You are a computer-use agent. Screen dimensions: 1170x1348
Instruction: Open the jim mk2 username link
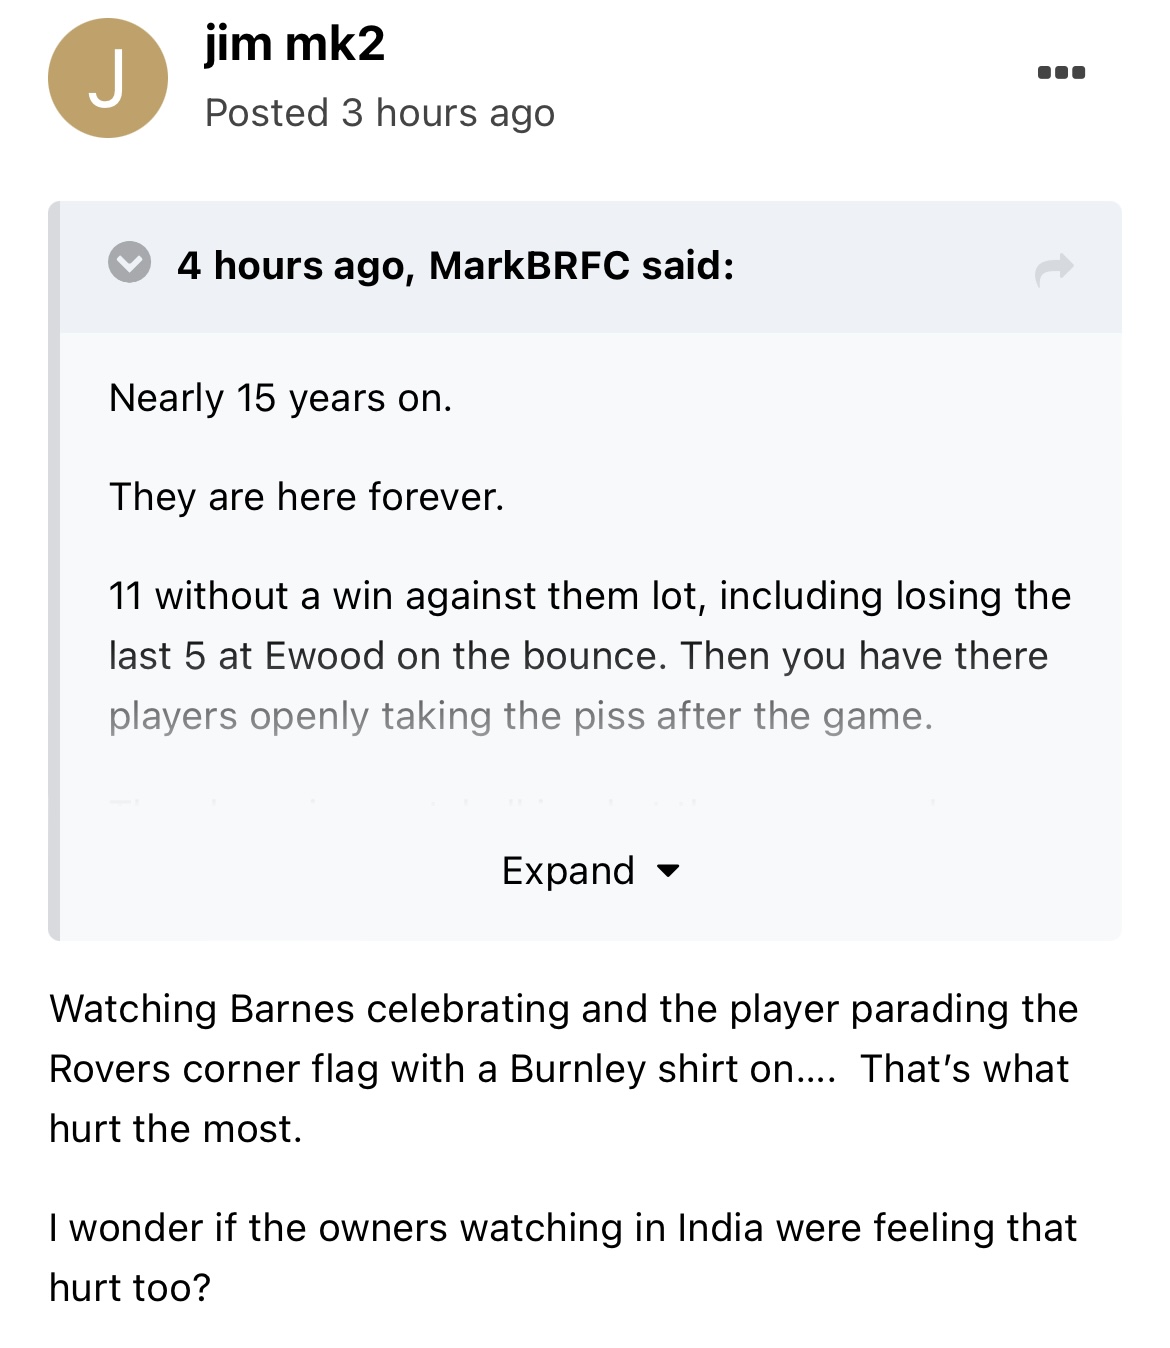[294, 44]
